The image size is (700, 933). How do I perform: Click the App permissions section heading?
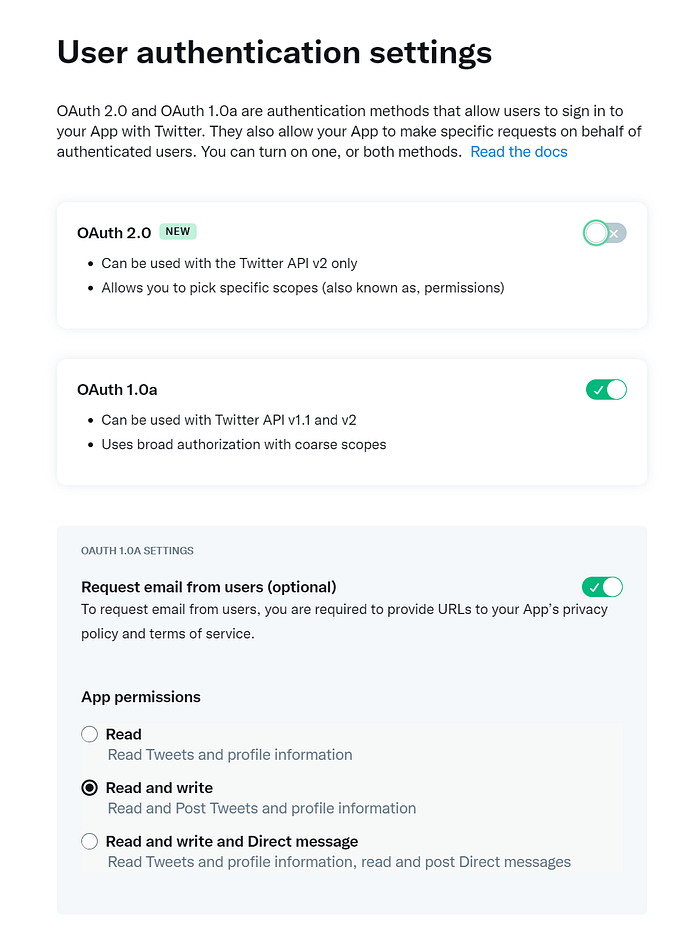tap(141, 697)
